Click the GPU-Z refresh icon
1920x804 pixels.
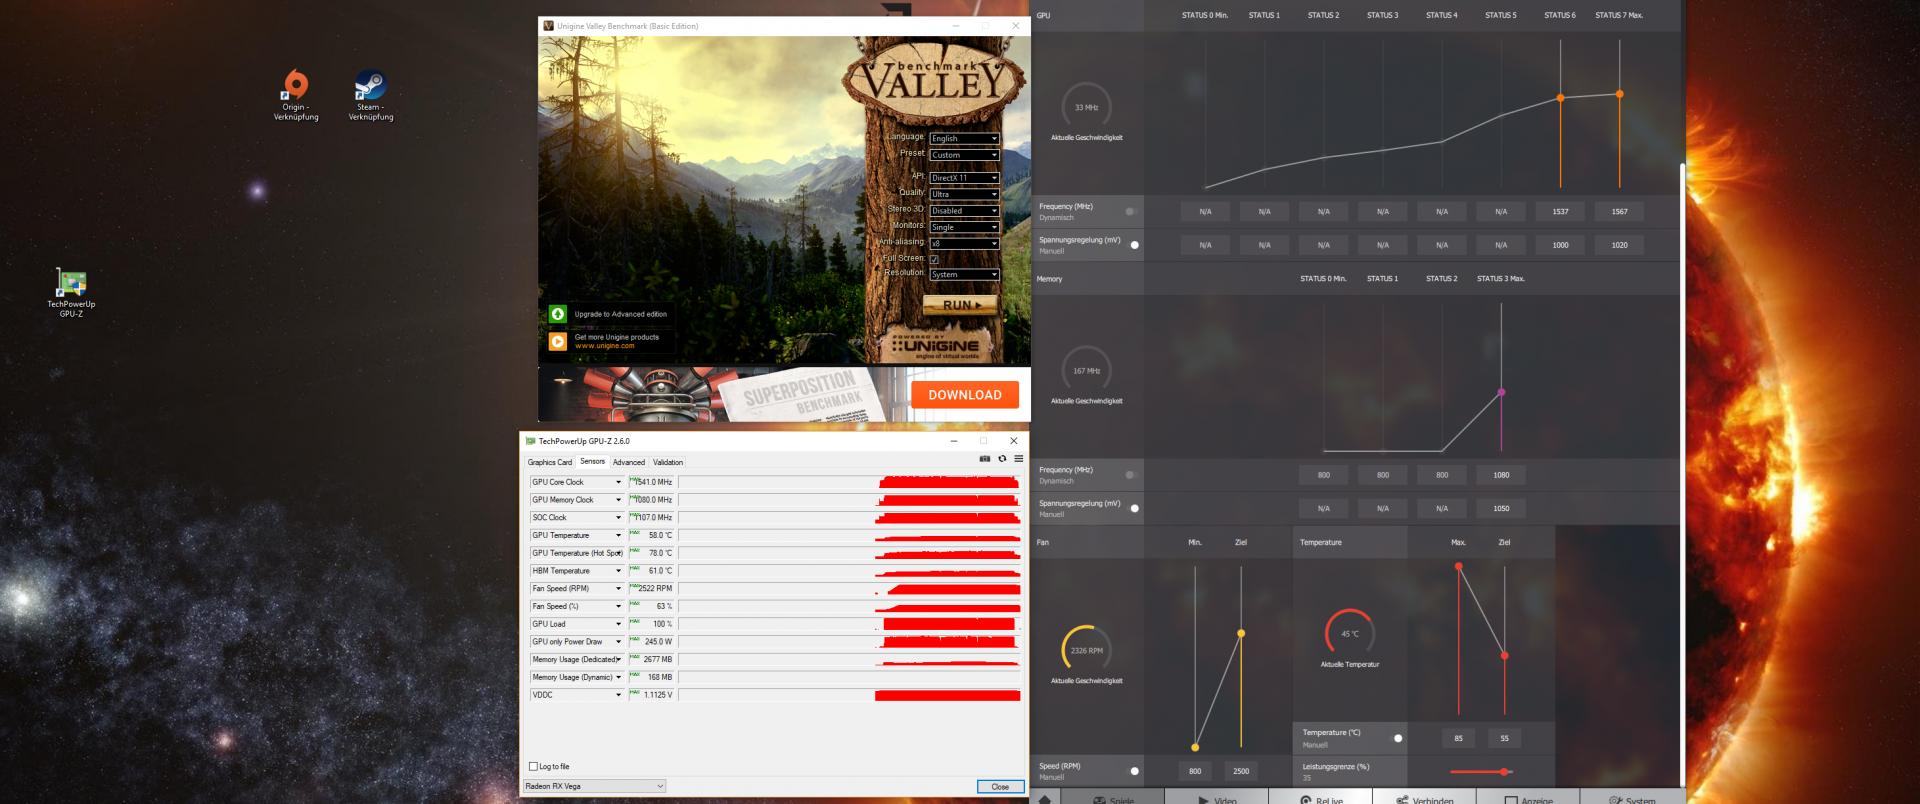point(1002,459)
